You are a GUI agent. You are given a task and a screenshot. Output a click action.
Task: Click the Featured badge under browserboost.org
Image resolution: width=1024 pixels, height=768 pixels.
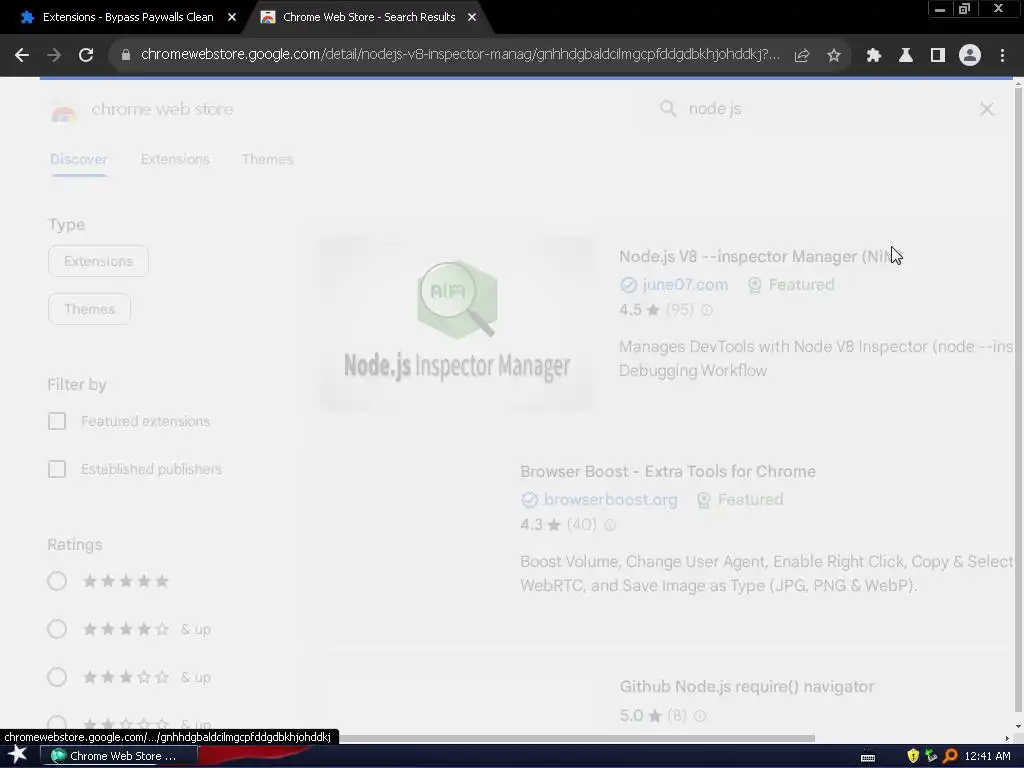click(x=741, y=500)
